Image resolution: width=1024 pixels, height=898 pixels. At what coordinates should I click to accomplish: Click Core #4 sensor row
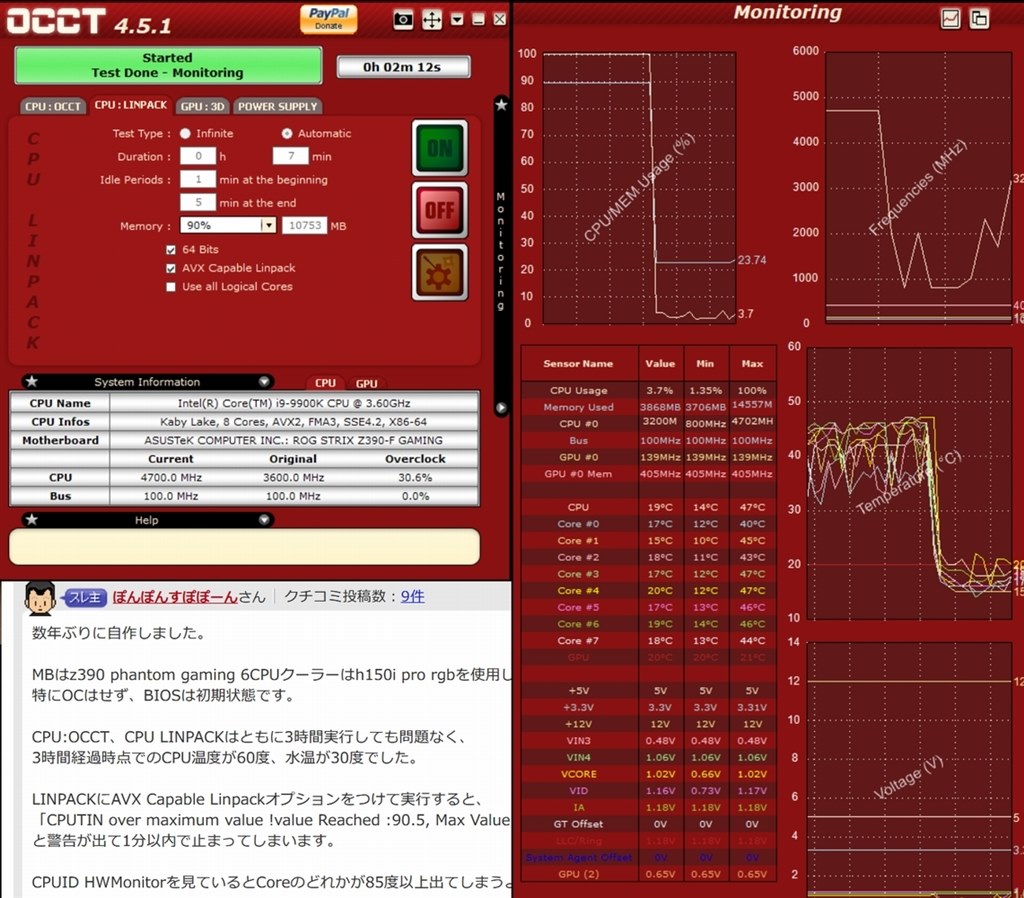click(648, 590)
